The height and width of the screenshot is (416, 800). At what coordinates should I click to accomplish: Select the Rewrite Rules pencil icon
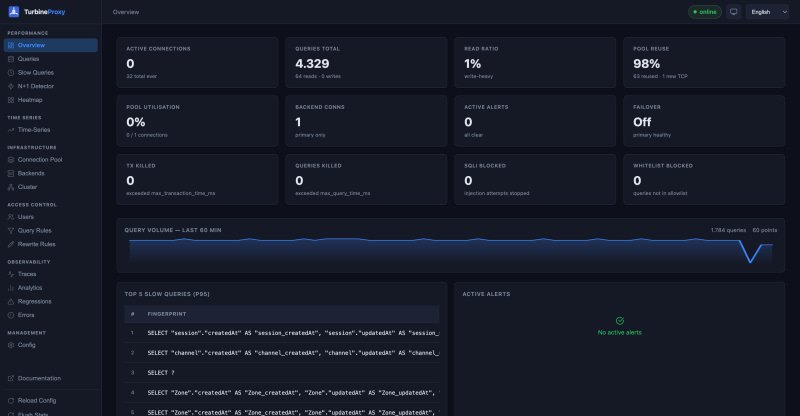point(11,244)
